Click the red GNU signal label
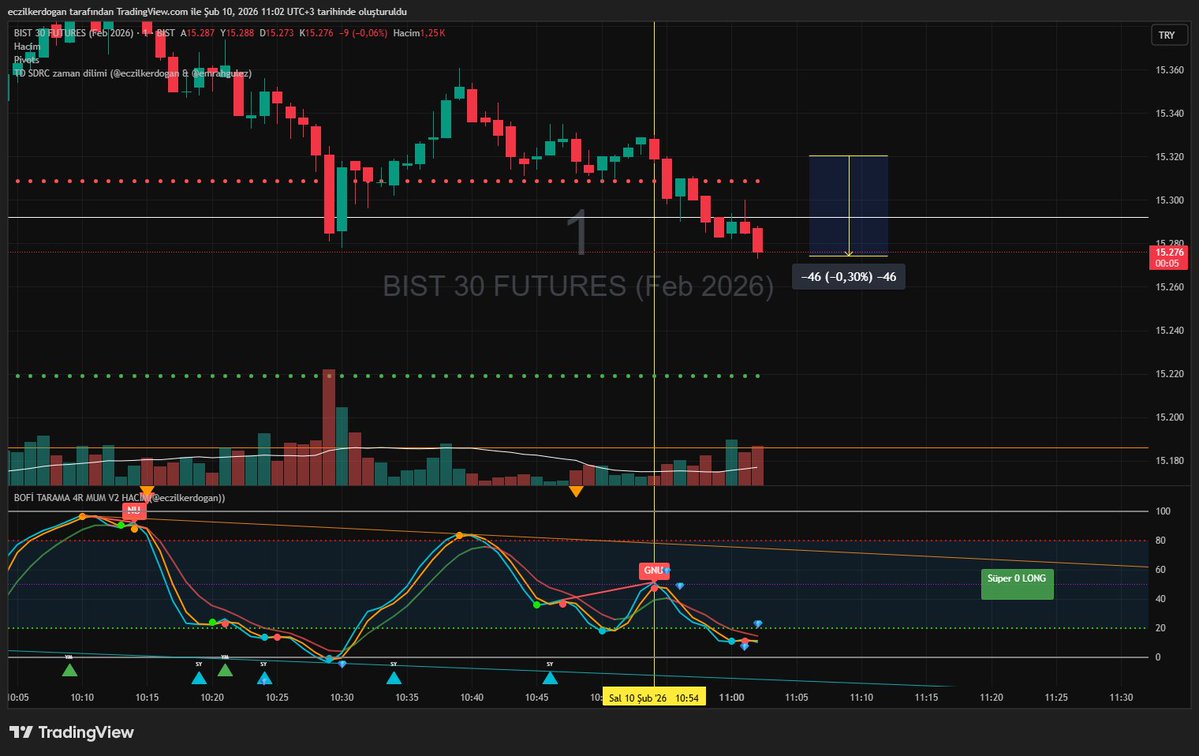 (654, 570)
